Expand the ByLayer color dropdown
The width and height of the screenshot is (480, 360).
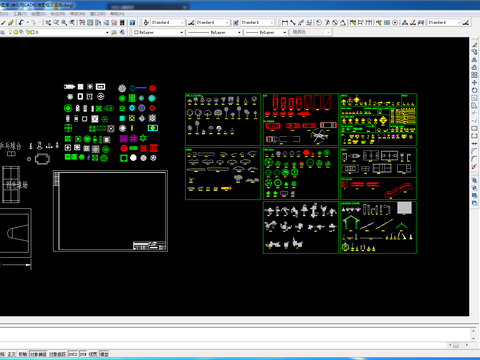159,32
